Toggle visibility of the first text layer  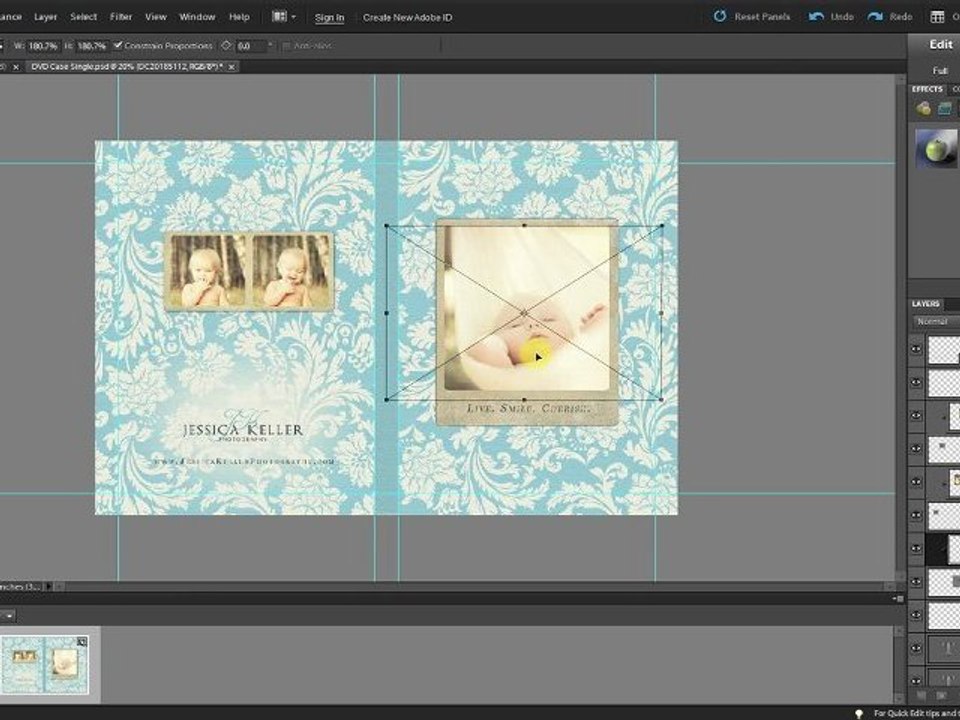(x=916, y=648)
